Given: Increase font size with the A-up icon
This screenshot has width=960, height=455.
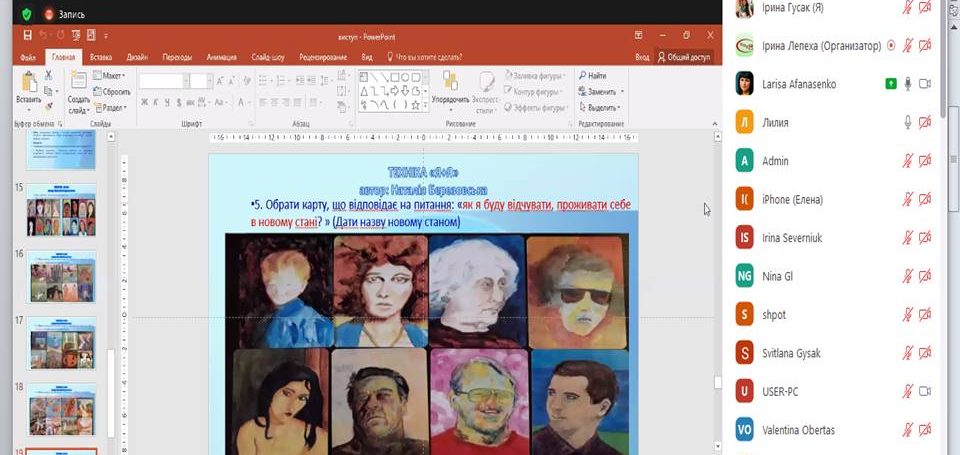Looking at the screenshot, I should tap(220, 81).
